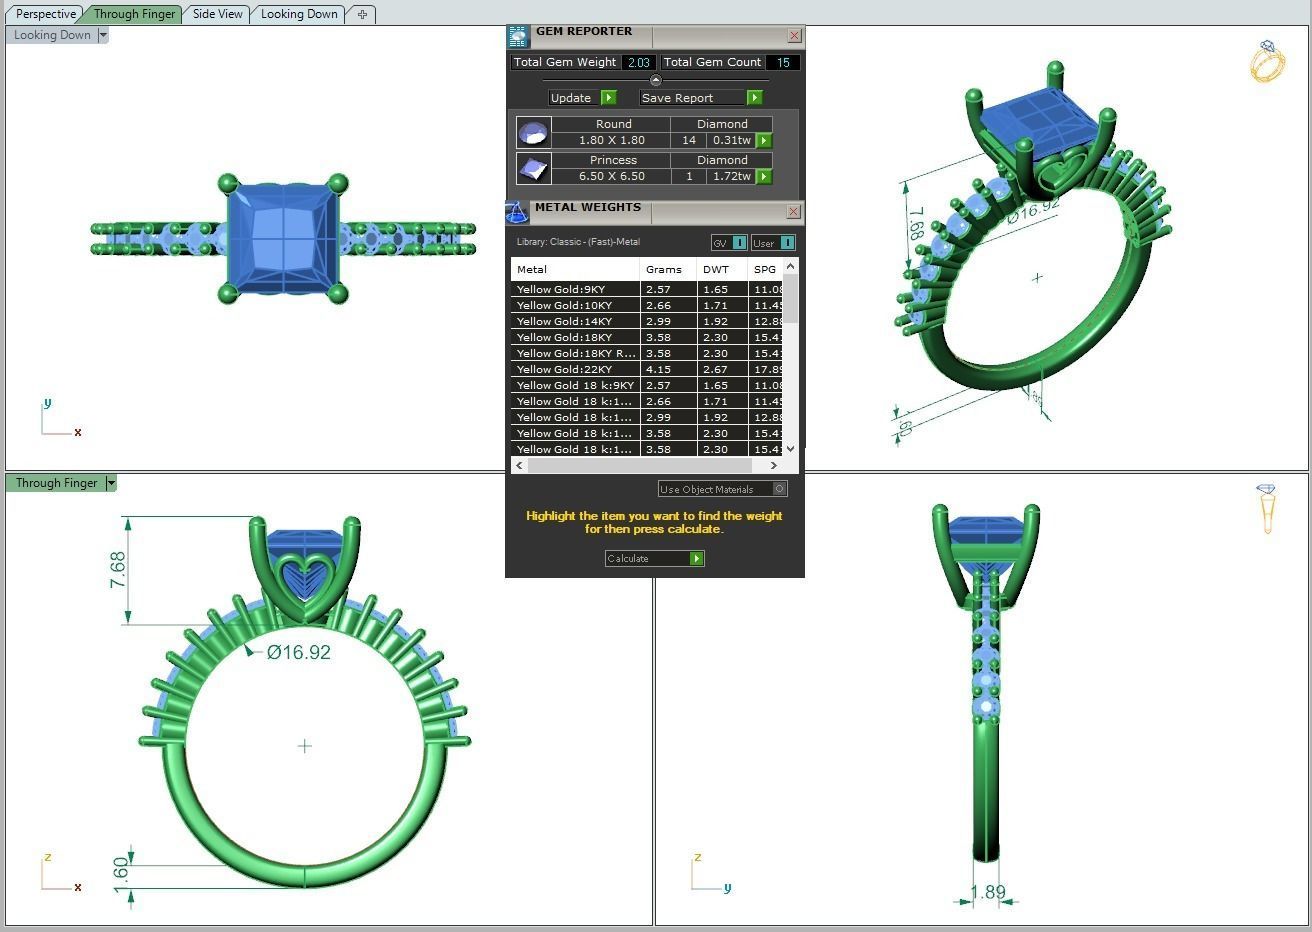Click the metal list horizontal scrollbar left arrow
Image resolution: width=1312 pixels, height=932 pixels.
519,465
